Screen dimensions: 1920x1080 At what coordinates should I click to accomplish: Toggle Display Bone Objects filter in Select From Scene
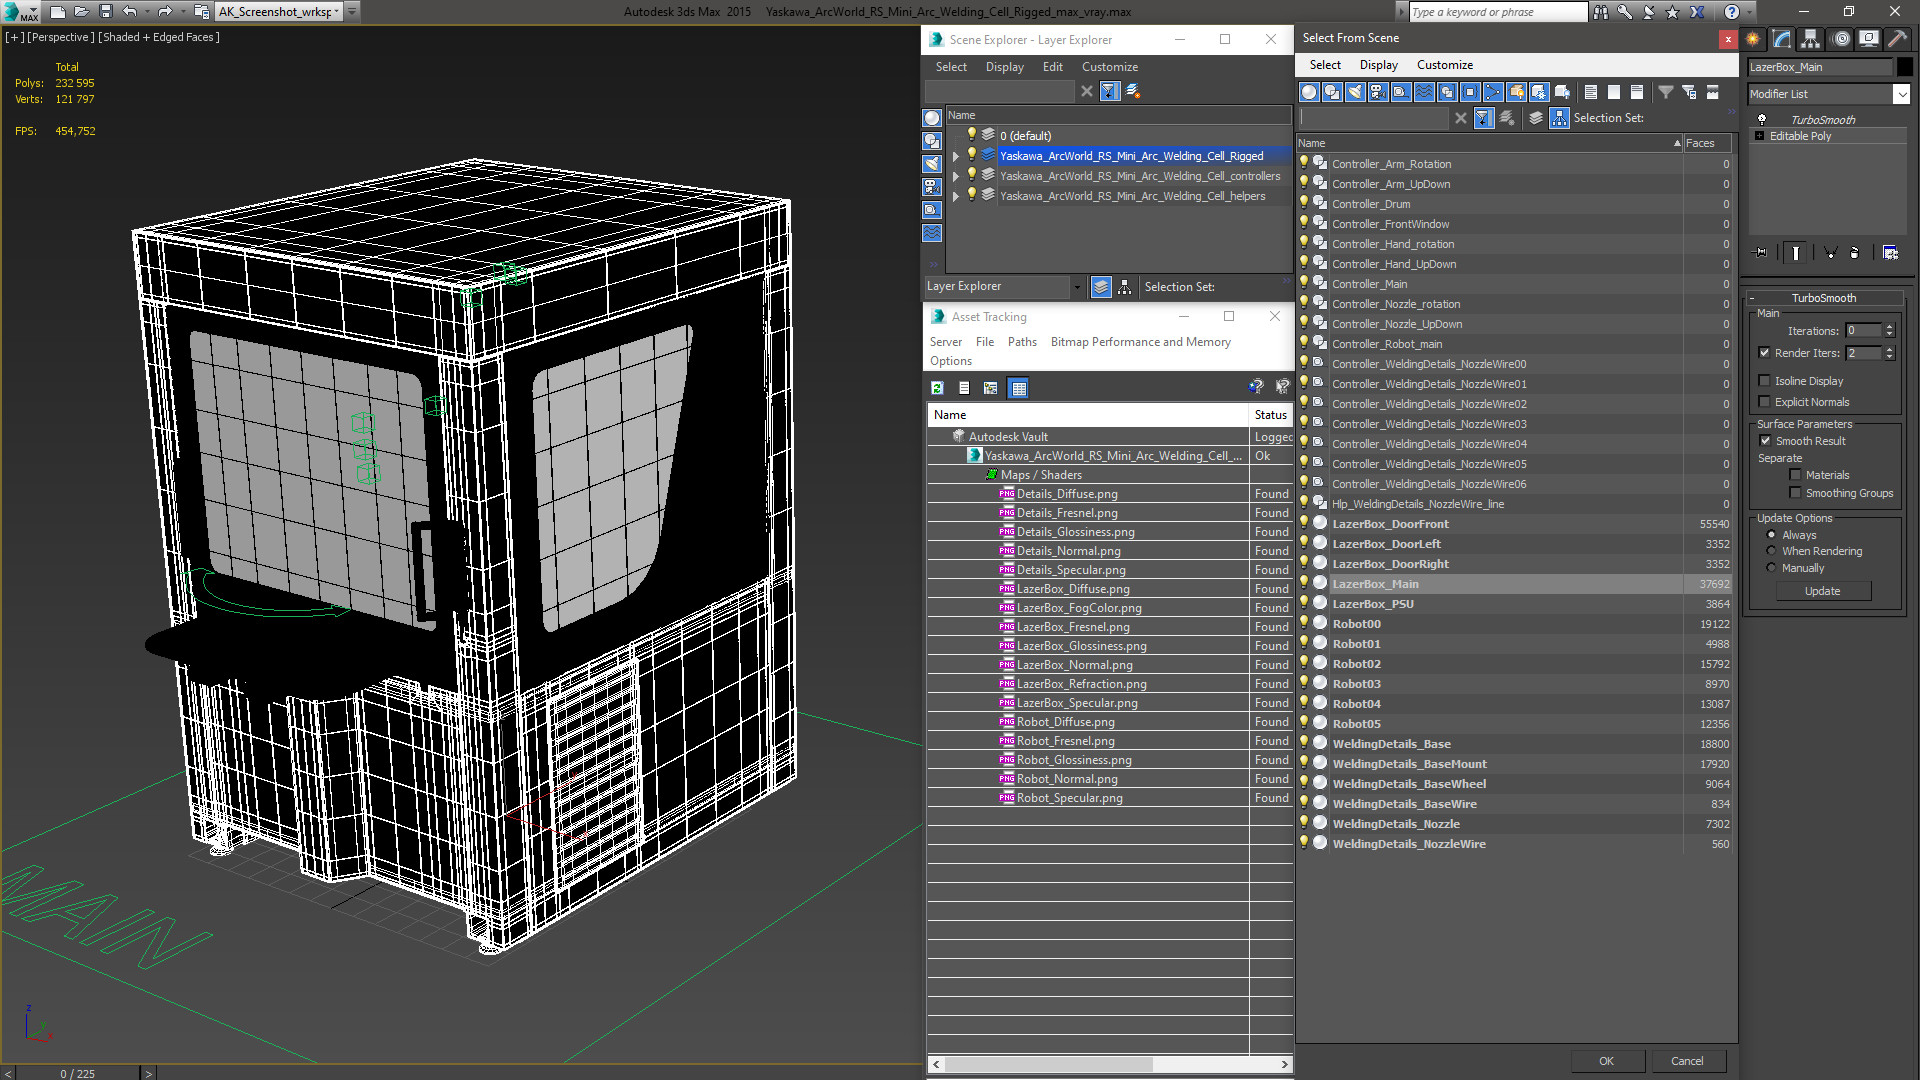[x=1493, y=92]
